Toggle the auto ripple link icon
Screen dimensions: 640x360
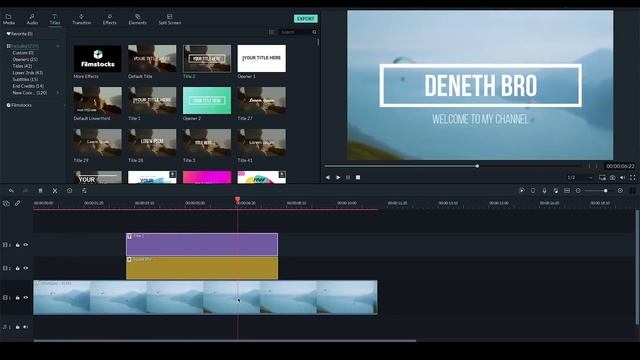tap(18, 203)
